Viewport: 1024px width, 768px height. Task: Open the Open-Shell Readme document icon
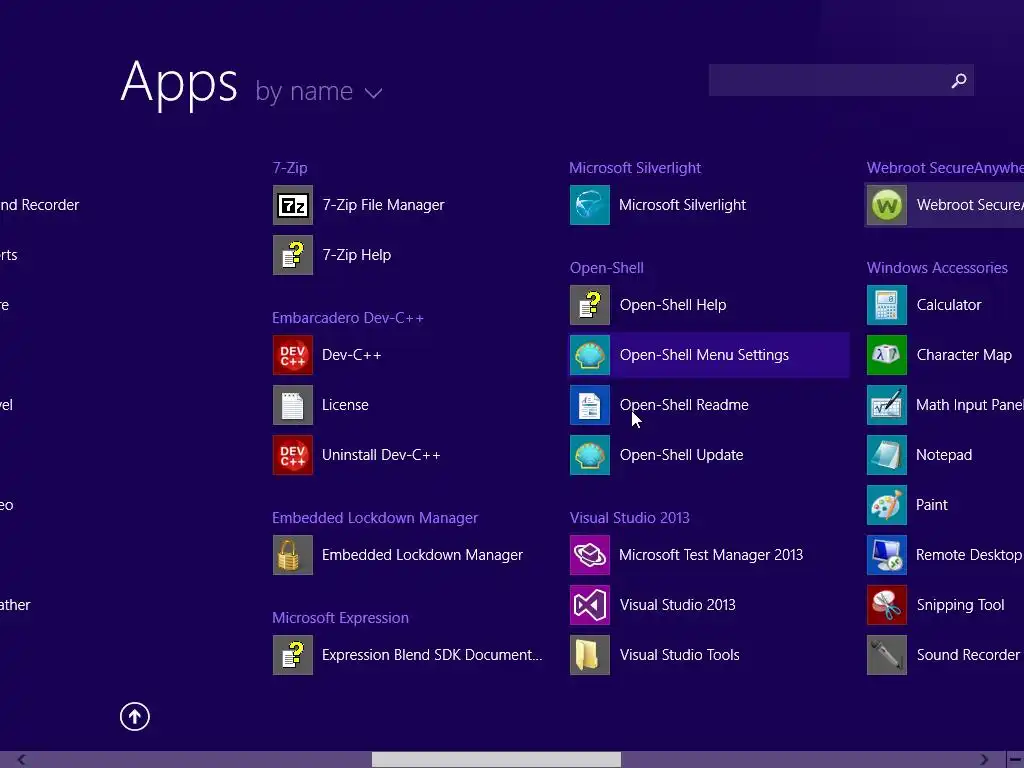click(x=590, y=405)
